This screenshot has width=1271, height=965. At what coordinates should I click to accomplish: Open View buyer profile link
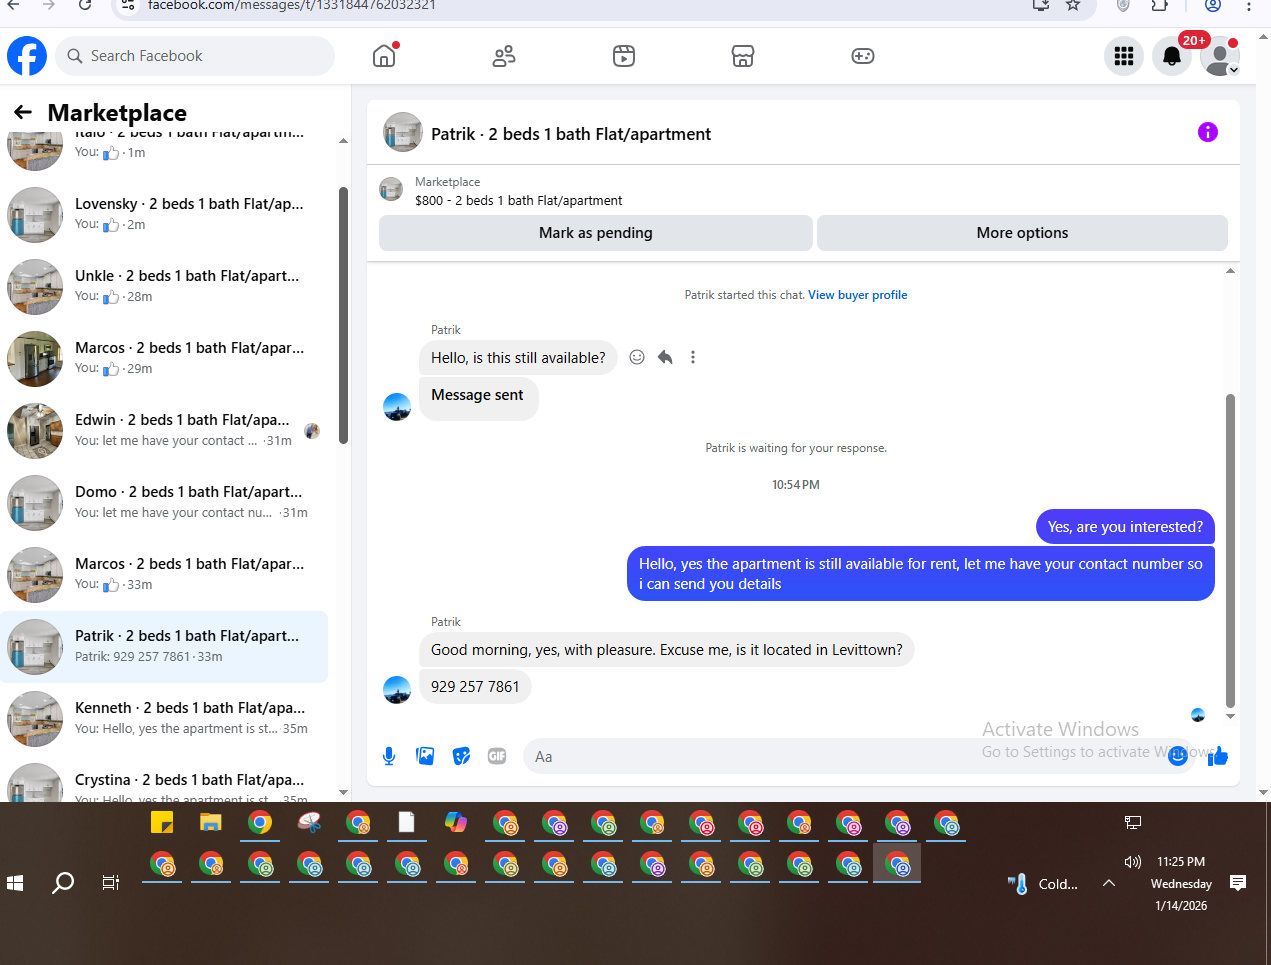tap(858, 295)
